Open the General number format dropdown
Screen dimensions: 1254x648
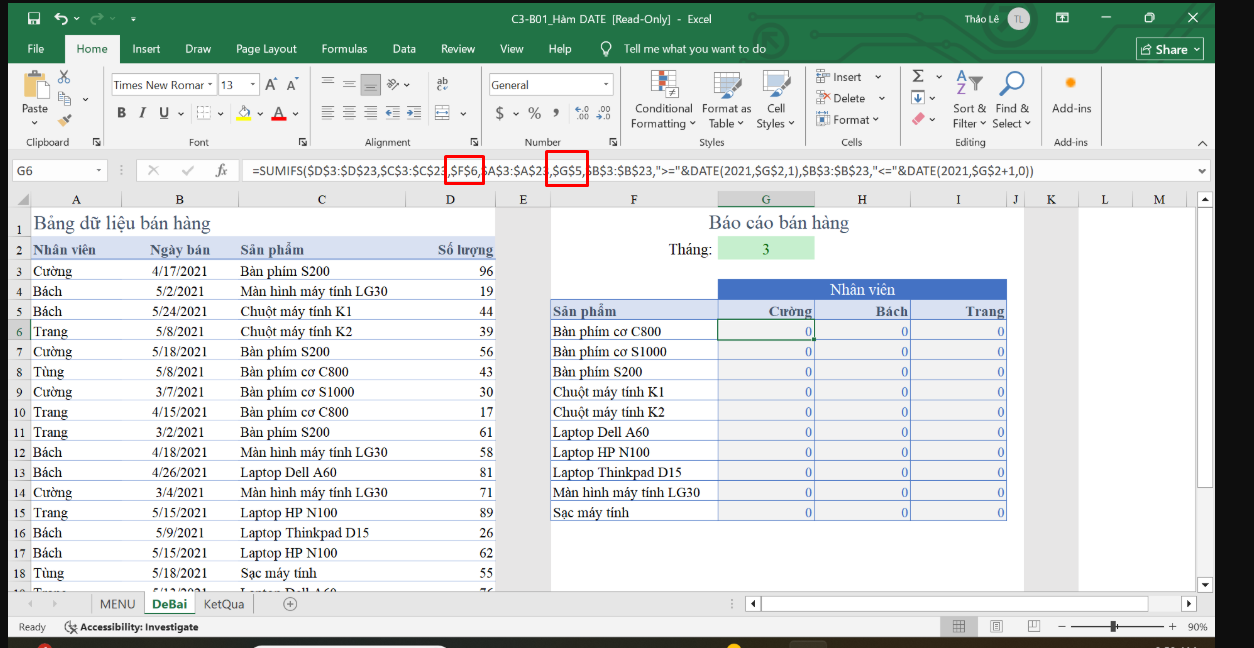point(606,85)
